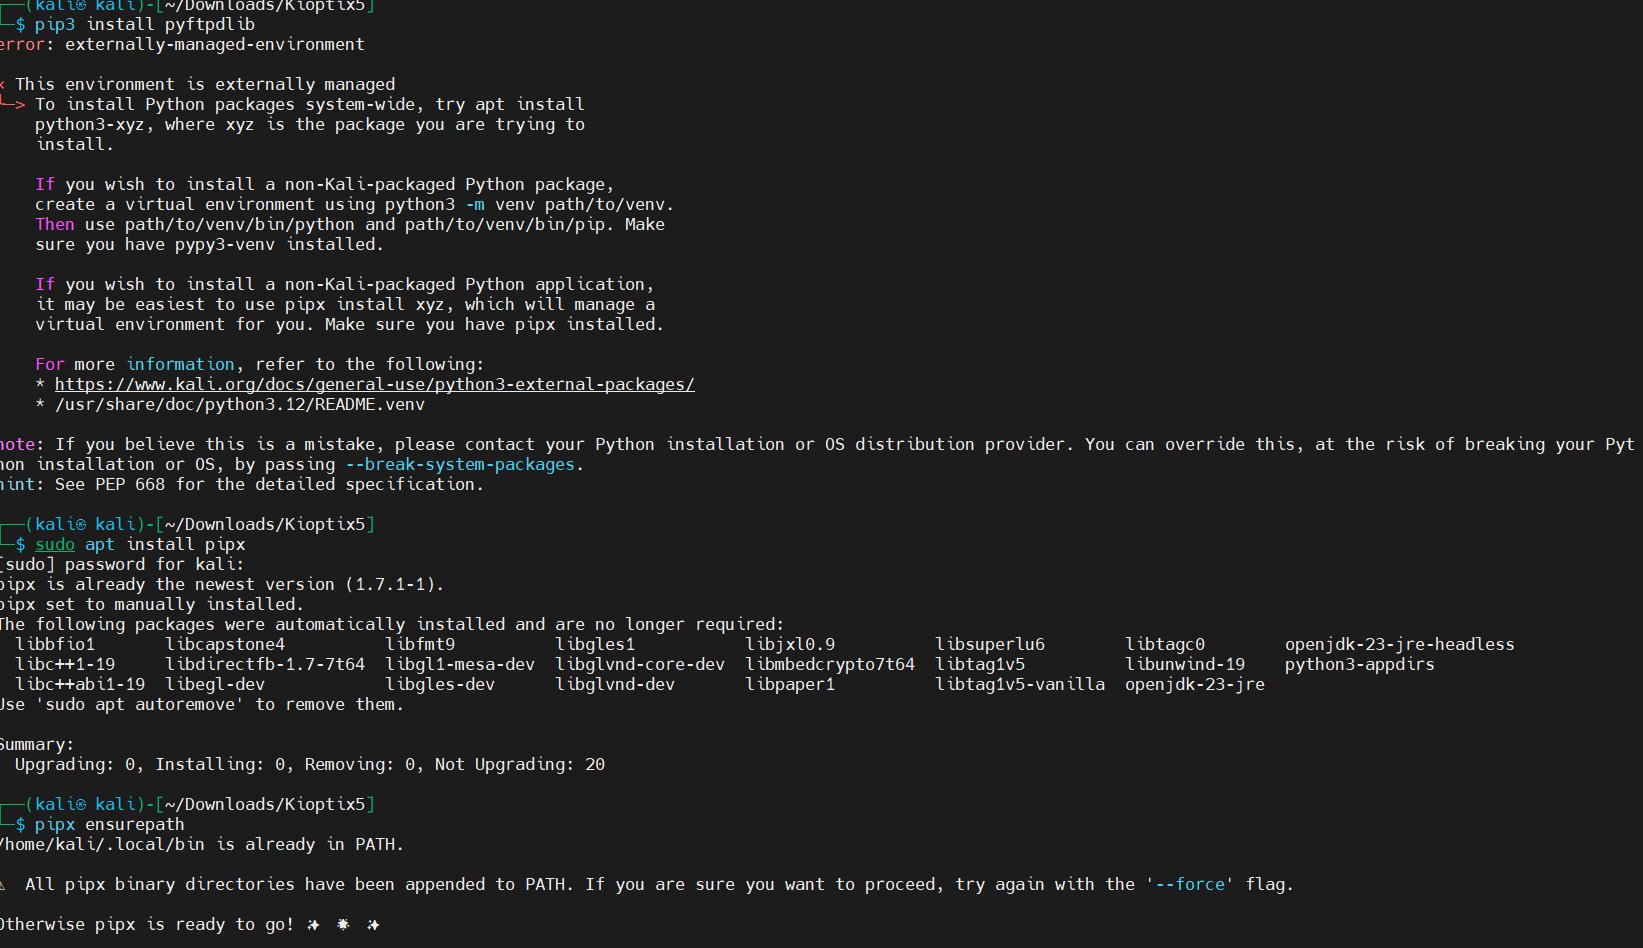Click the "[sudo] password for kali:" line
Viewport: 1643px width, 948px height.
[x=122, y=564]
